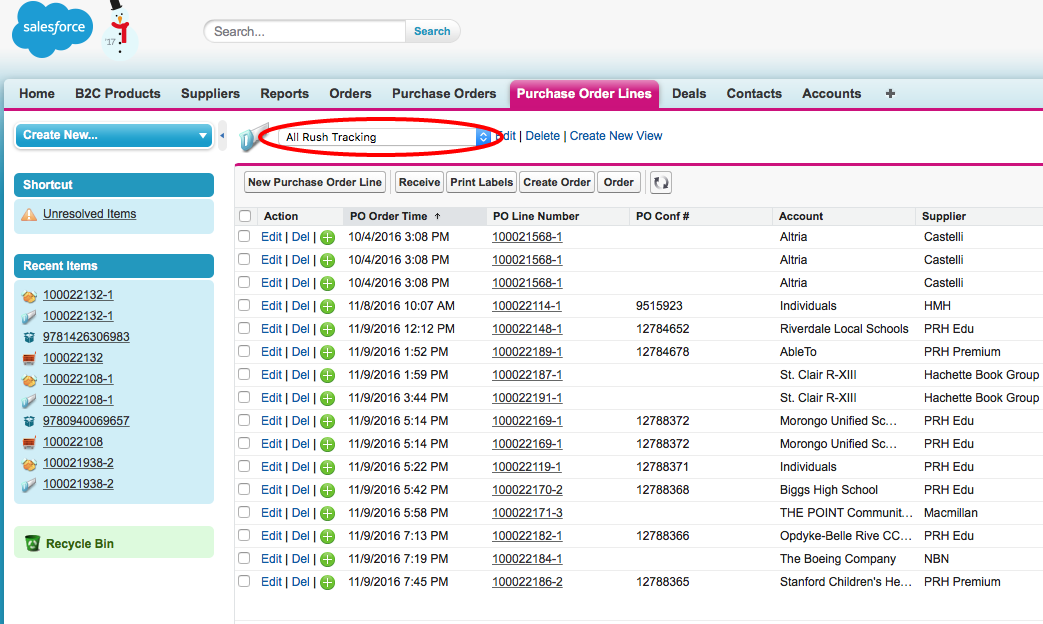
Task: Click the all tabs plus icon
Action: click(x=890, y=94)
